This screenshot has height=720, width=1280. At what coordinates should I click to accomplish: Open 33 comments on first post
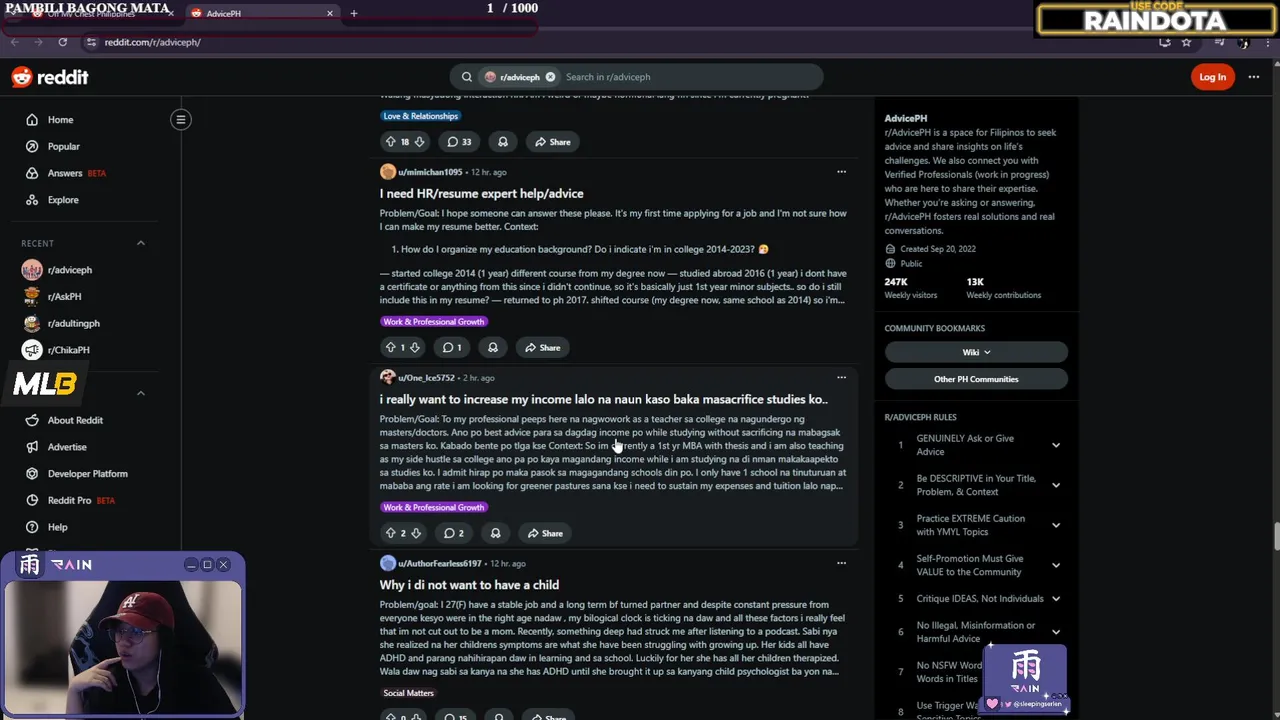459,142
